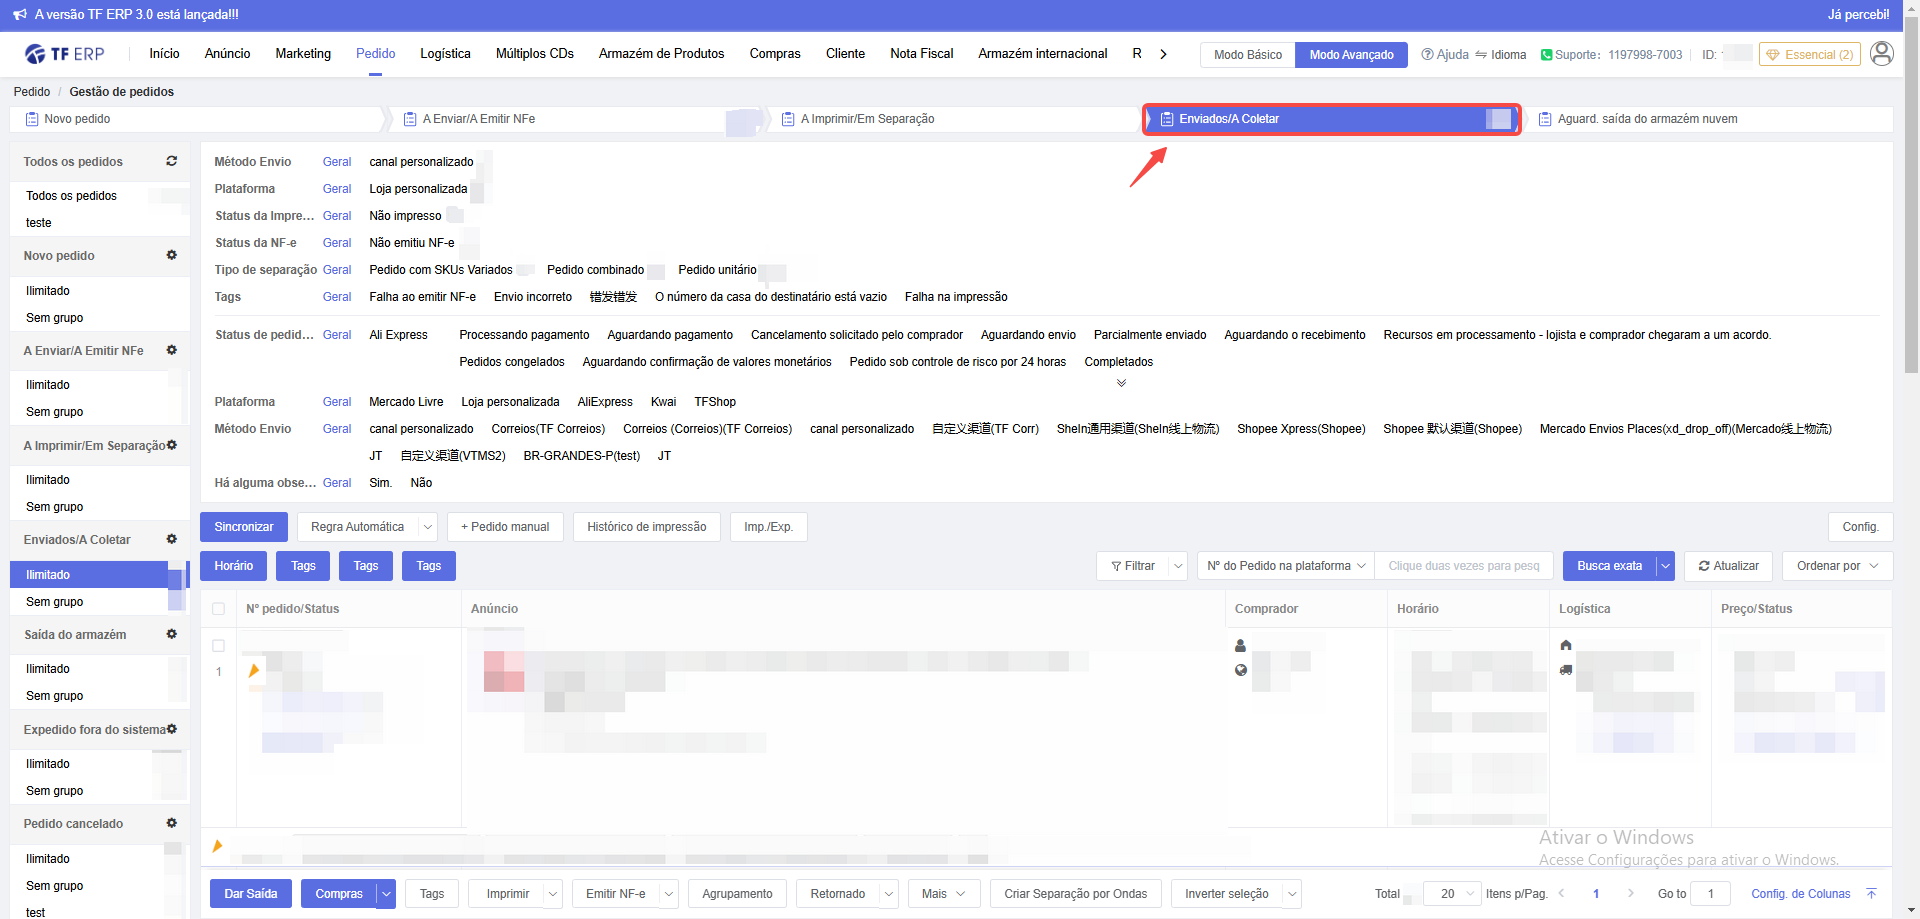Open Nº do Pedido na plataforma selector
Screen dimensions: 1920x919
(x=1285, y=566)
